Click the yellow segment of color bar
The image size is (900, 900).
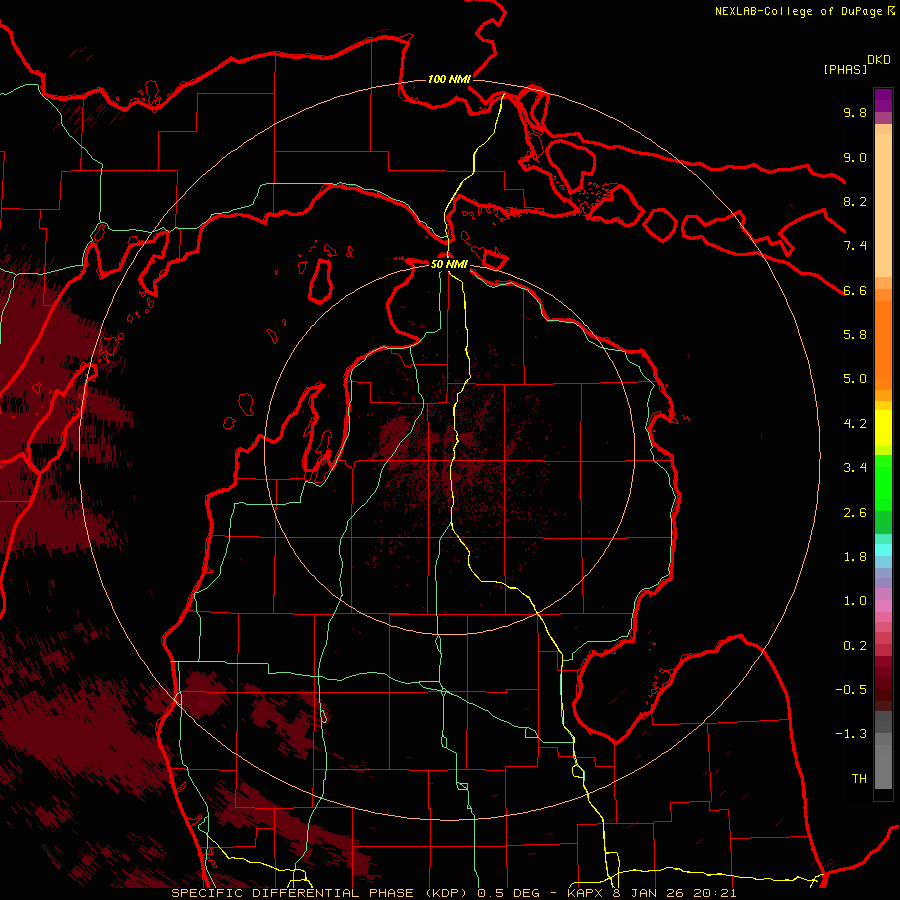point(883,428)
